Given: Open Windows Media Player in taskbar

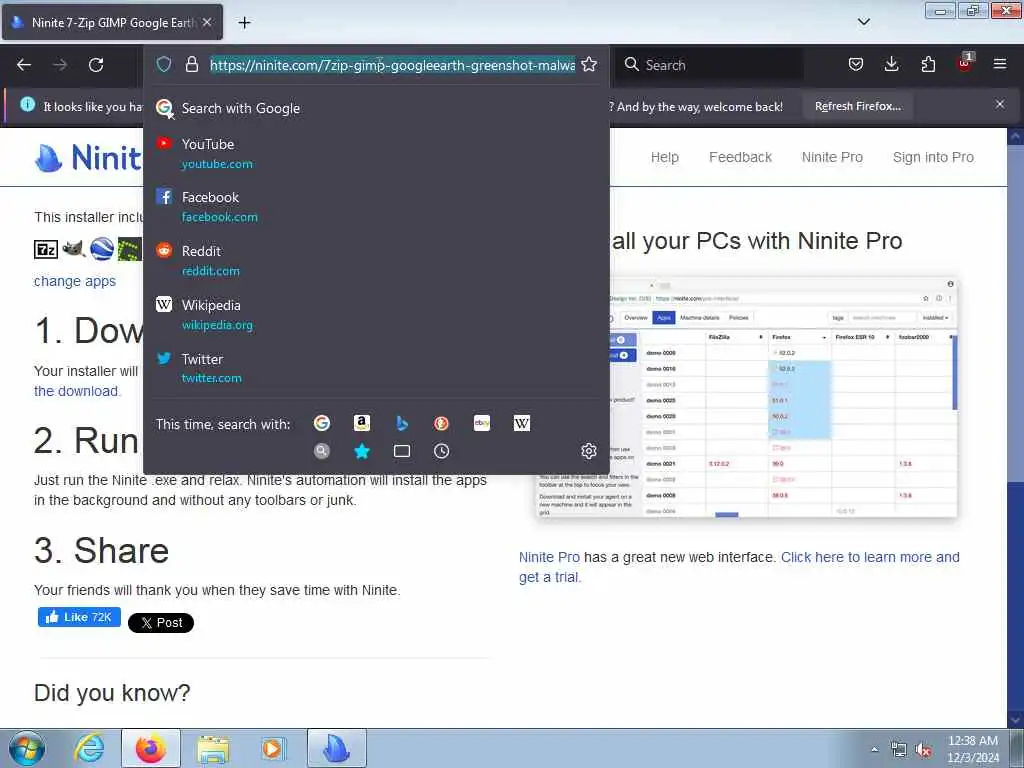Looking at the screenshot, I should click(272, 748).
